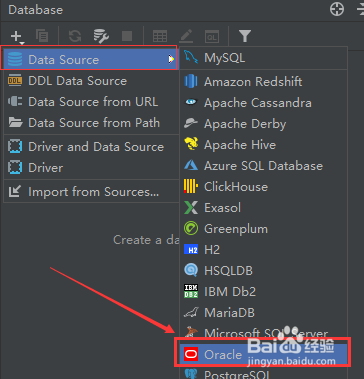Click the Filter funnel icon
Image resolution: width=364 pixels, height=379 pixels.
point(245,36)
